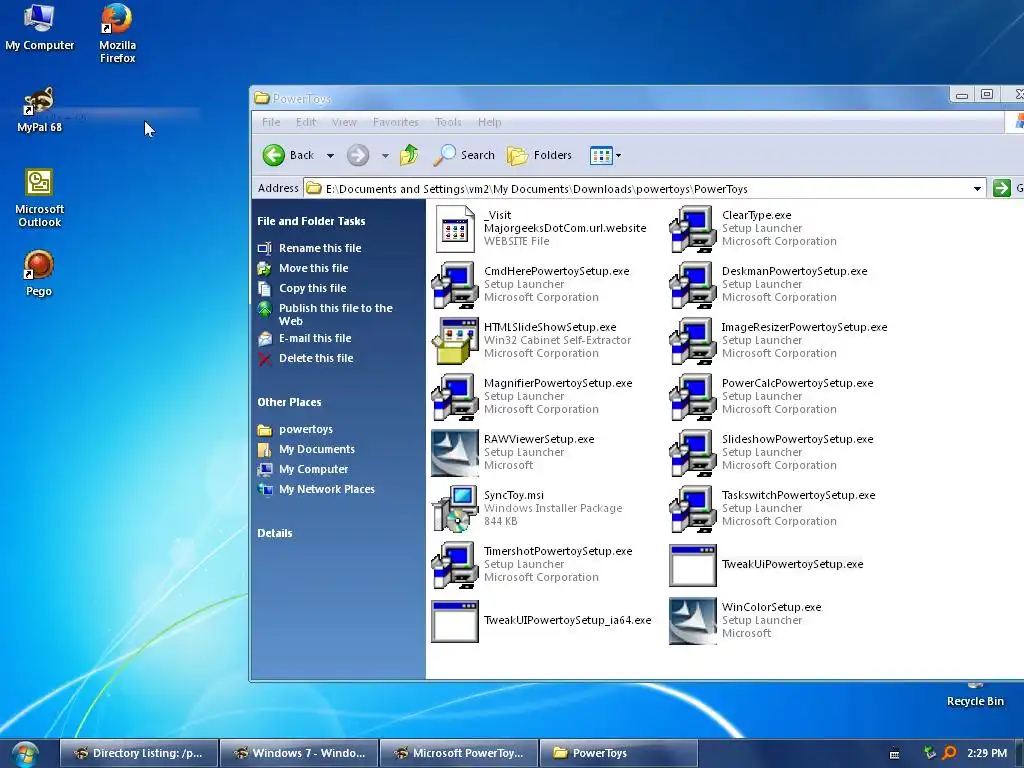Click the PowerToys taskbar button
1024x768 pixels.
(x=618, y=753)
